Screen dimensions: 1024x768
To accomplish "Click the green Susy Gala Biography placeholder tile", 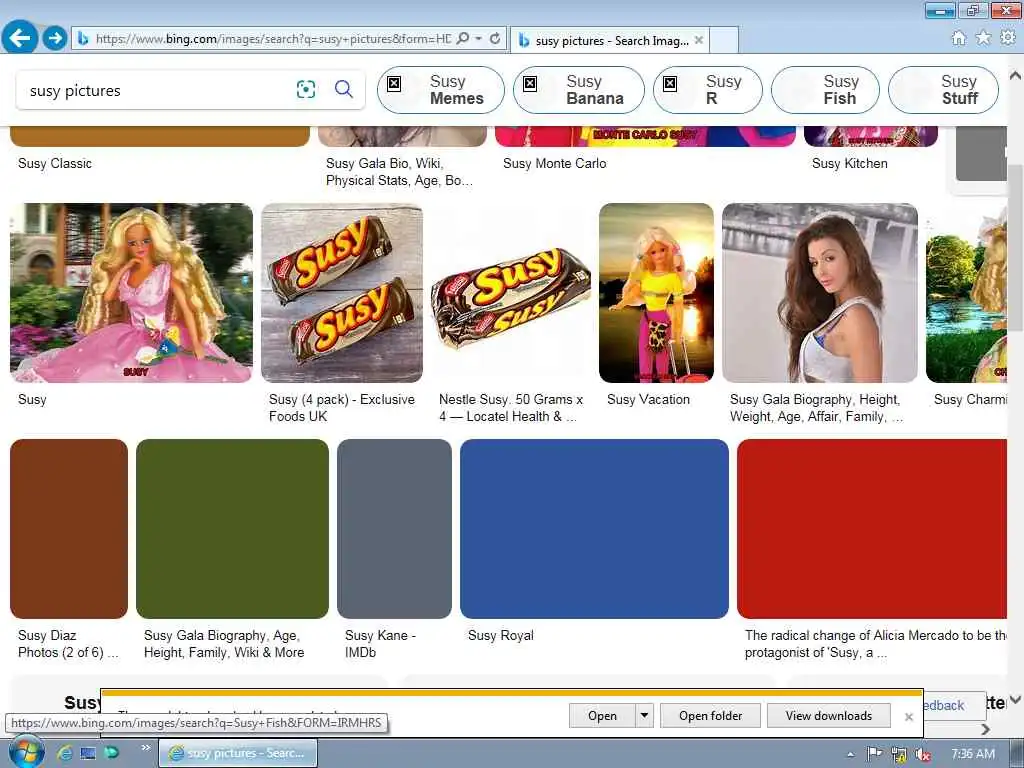I will point(232,529).
